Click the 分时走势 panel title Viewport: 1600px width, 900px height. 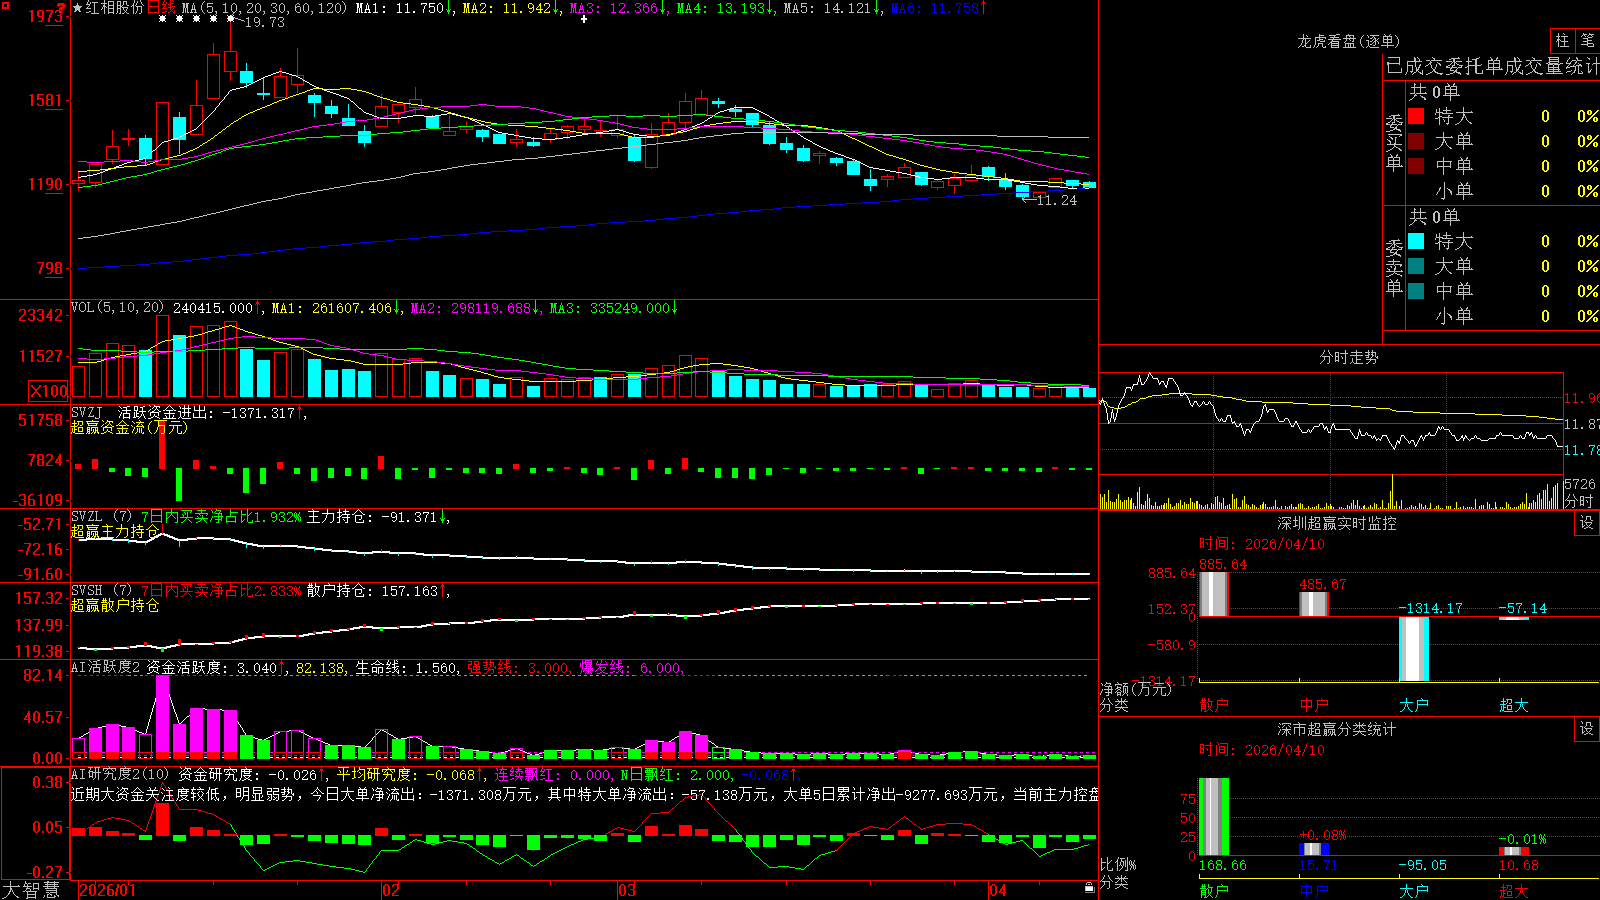[x=1348, y=357]
